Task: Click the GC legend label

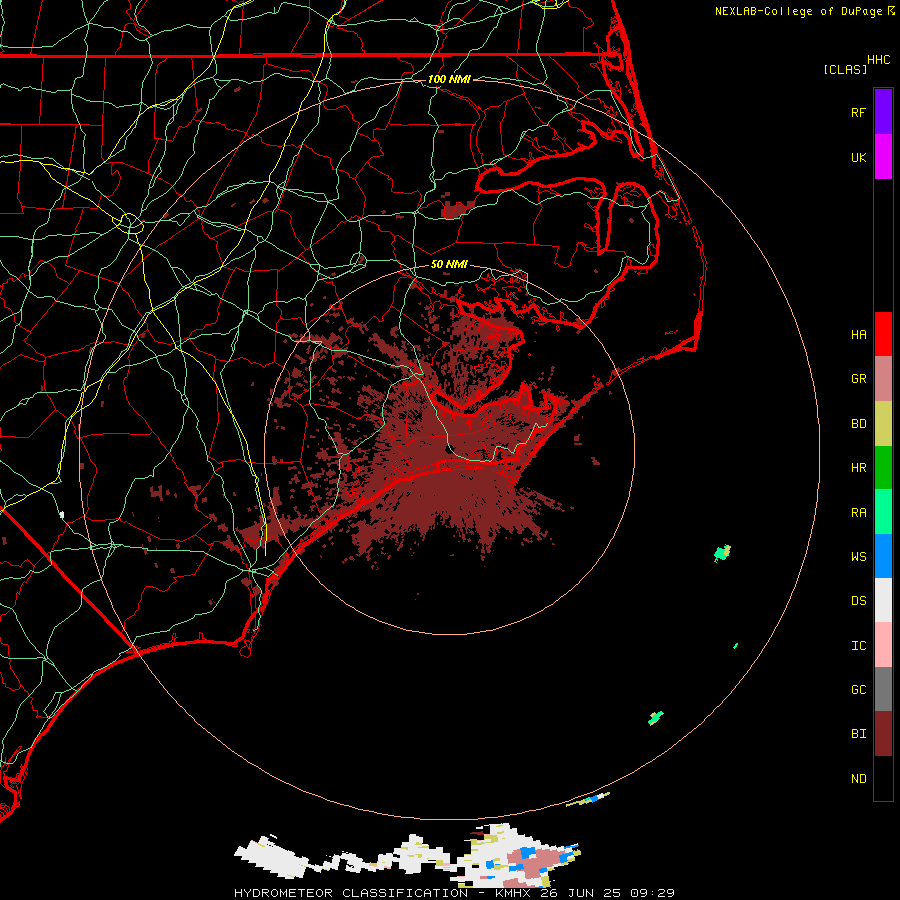Action: (858, 689)
